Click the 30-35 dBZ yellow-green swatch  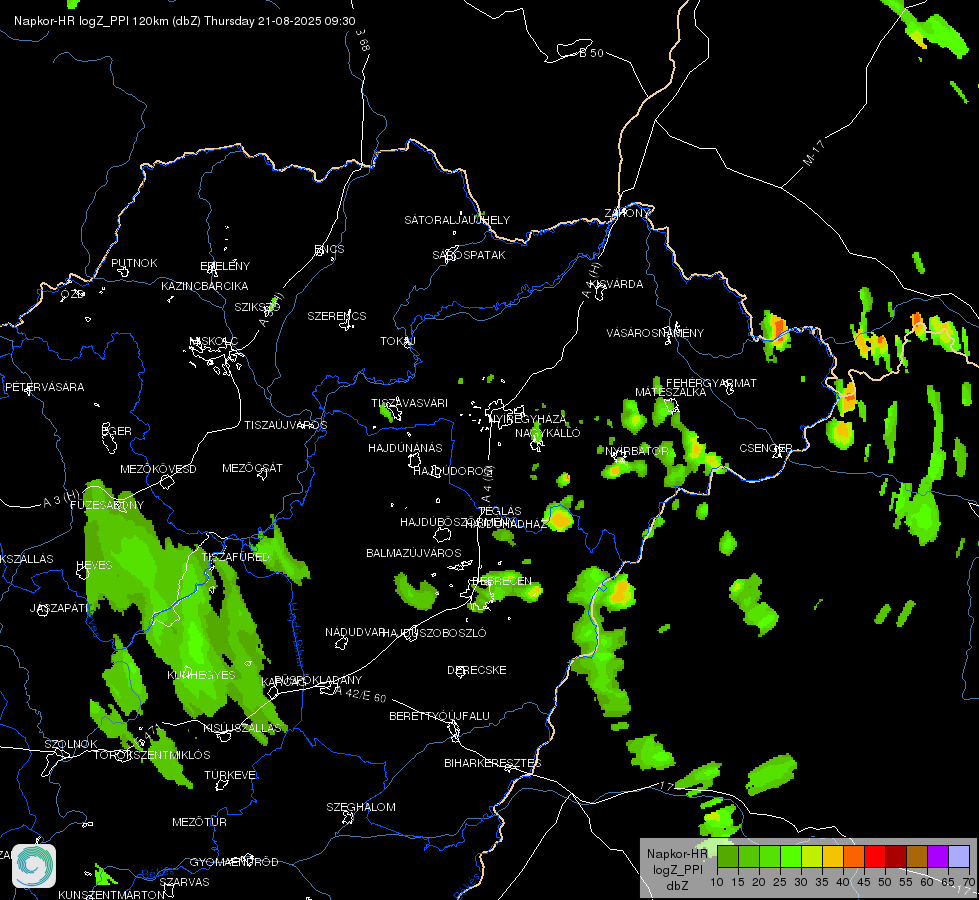(812, 856)
